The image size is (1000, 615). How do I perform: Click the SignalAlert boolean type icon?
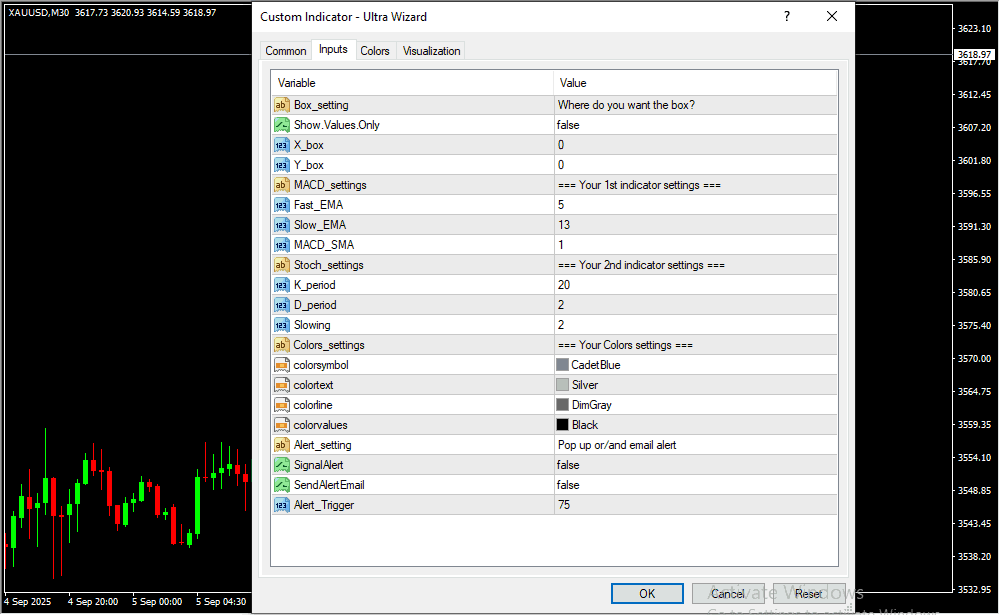coord(281,465)
